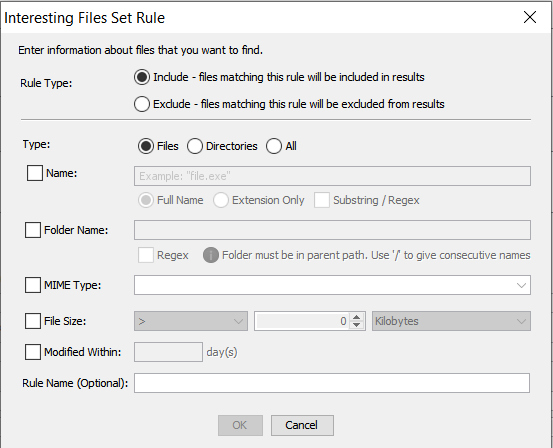
Task: Choose the Files type radio button
Action: point(146,146)
